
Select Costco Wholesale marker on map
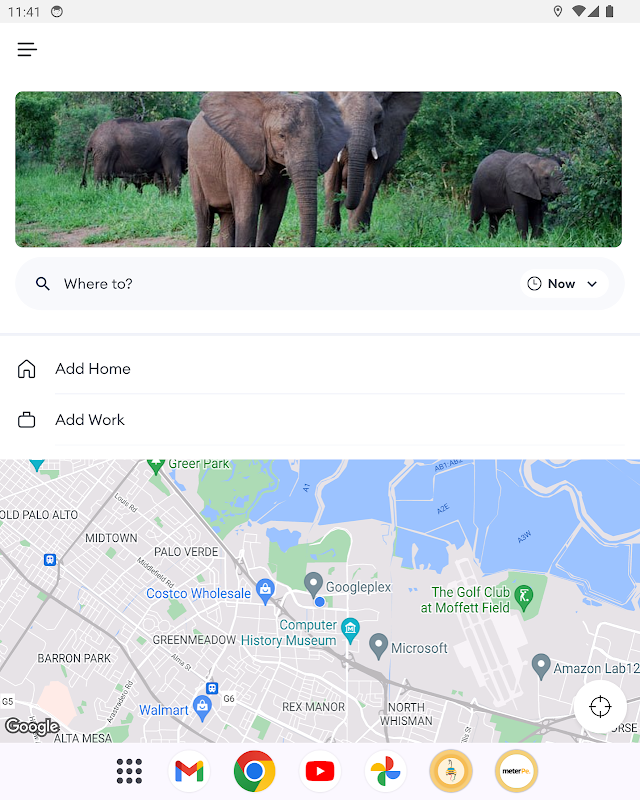tap(265, 589)
